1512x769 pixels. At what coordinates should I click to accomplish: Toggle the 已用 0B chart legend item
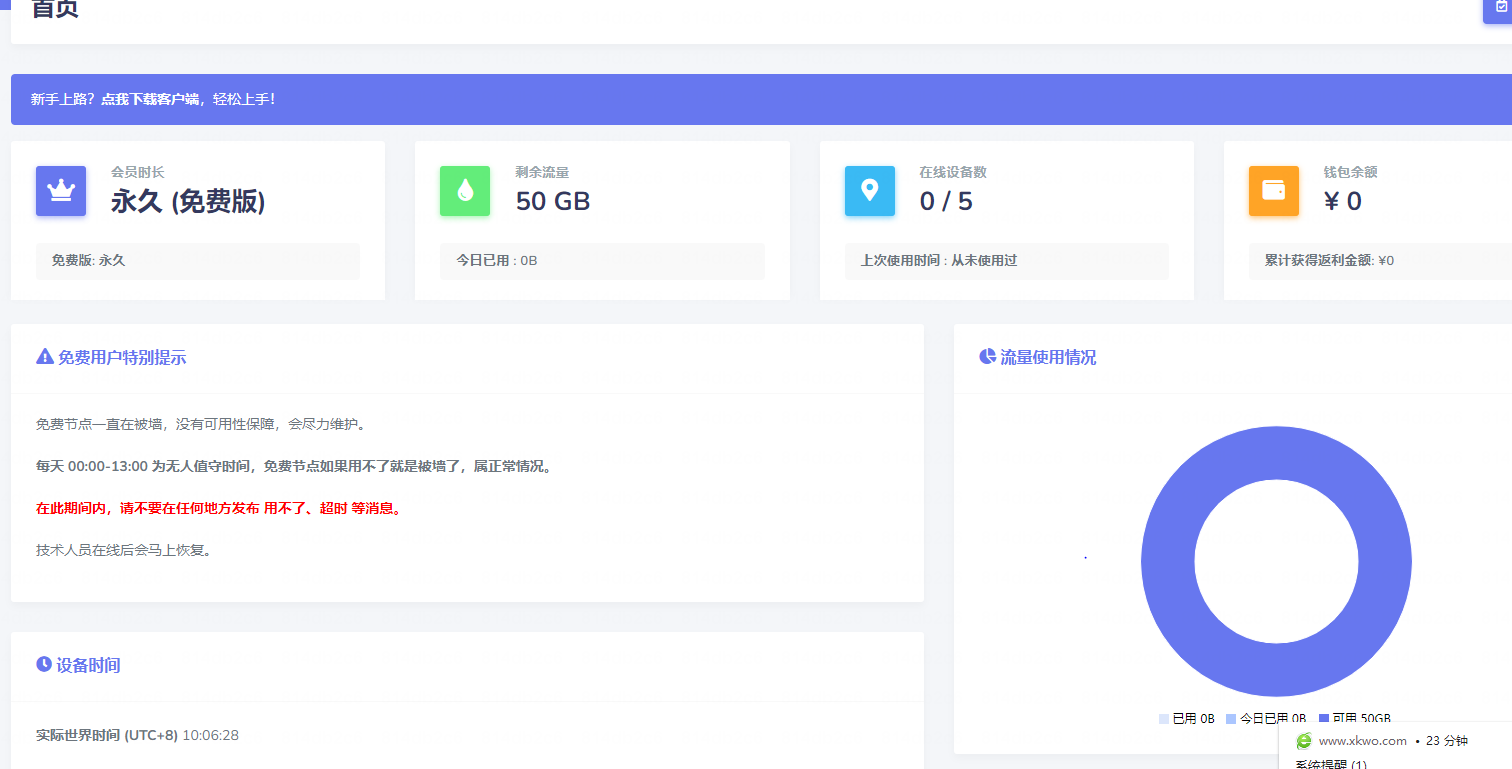(1187, 718)
